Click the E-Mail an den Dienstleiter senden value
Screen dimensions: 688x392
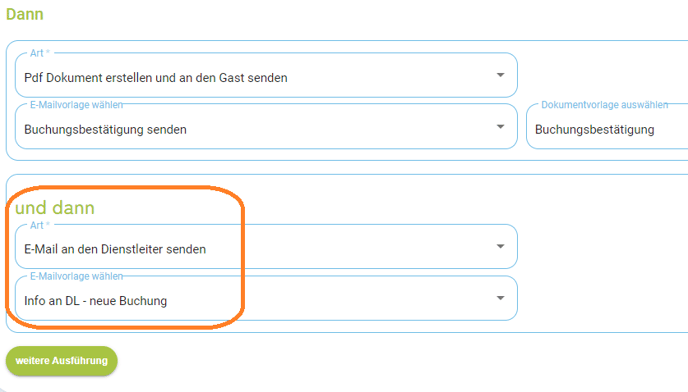coord(115,249)
